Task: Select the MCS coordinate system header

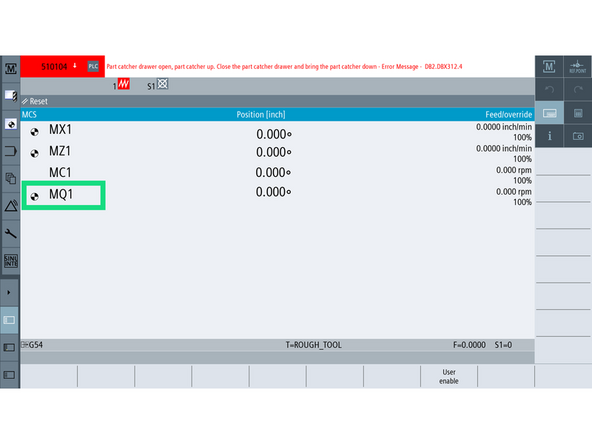Action: coord(29,115)
